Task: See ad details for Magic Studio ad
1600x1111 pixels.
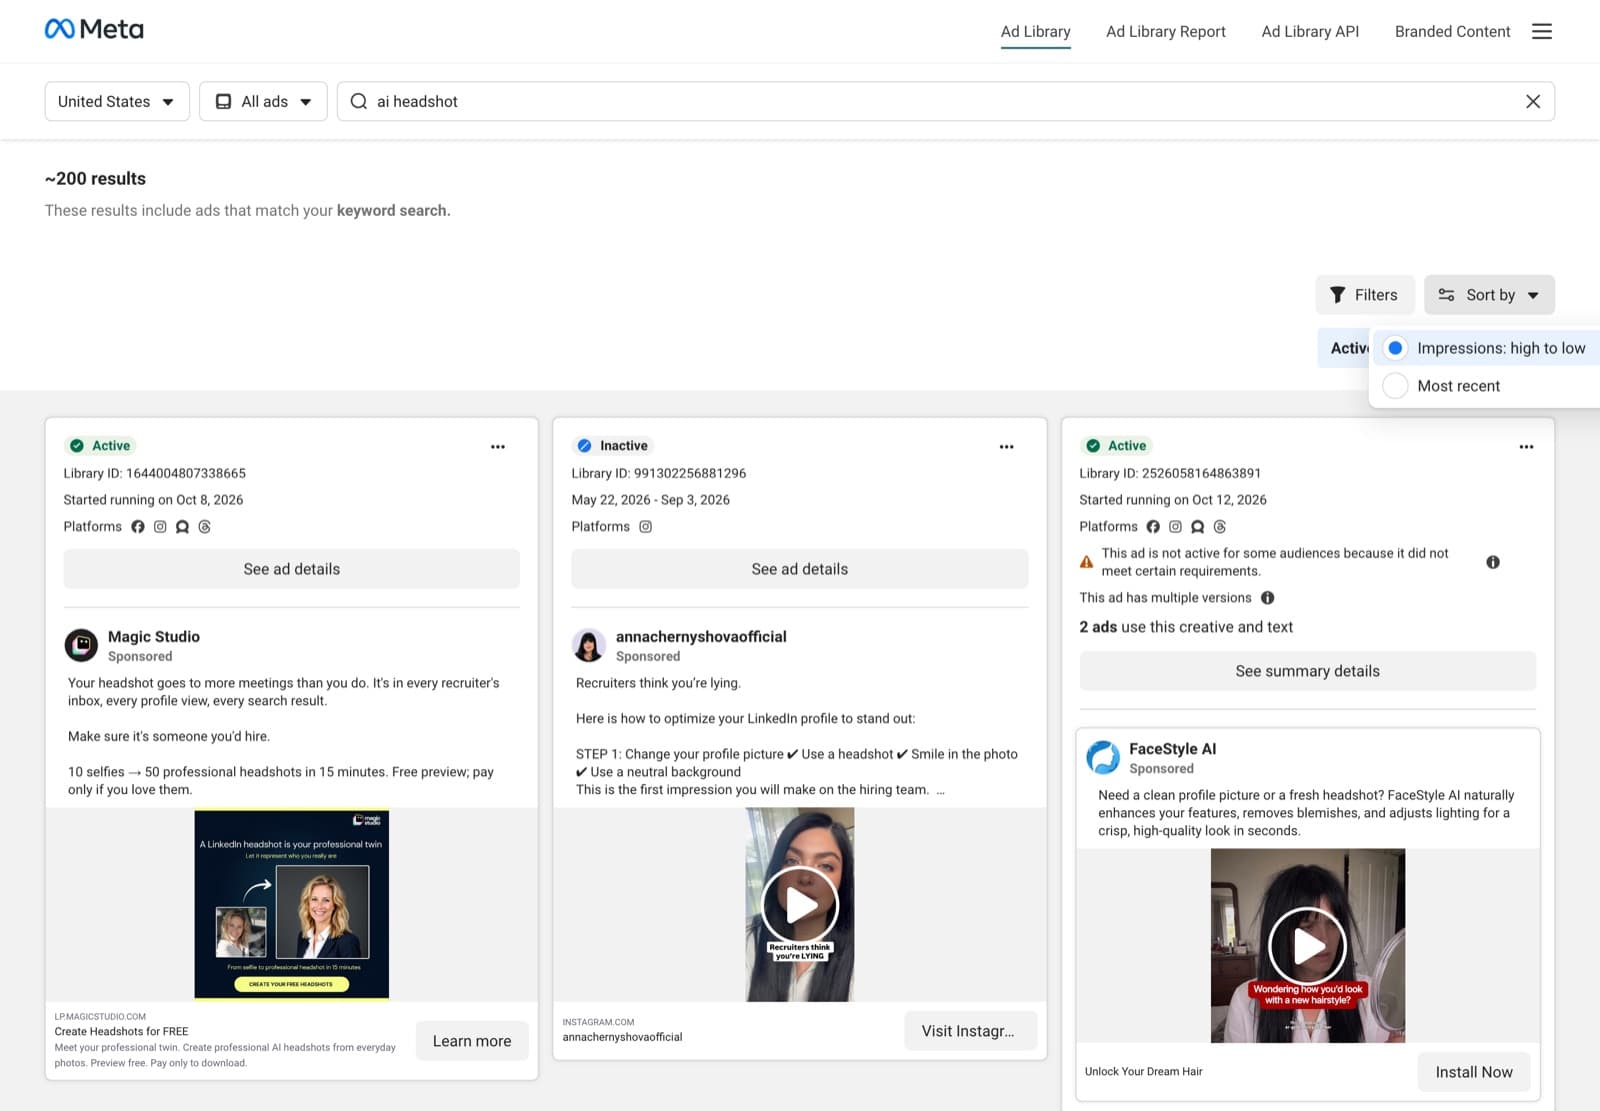Action: [292, 569]
